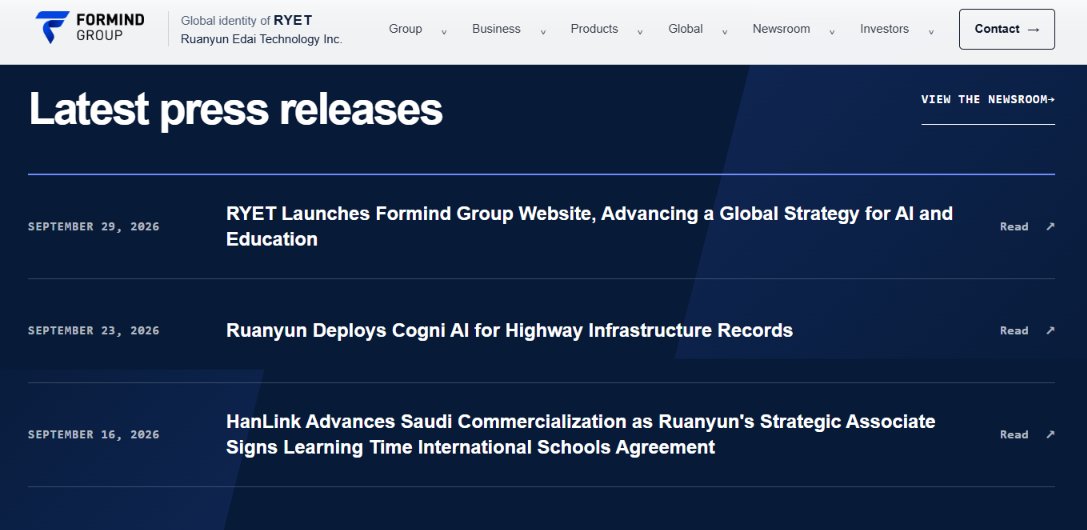Click the arrow icon beside the September 16 Read link
Image resolution: width=1087 pixels, height=530 pixels.
point(1050,434)
